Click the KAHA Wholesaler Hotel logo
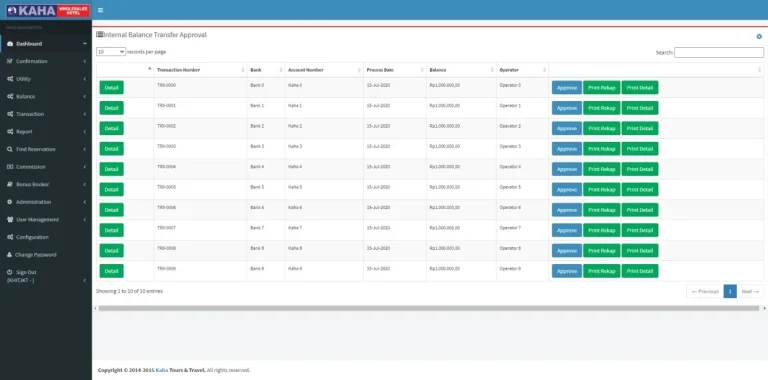Screen dimensions: 768x380 click(x=48, y=10)
